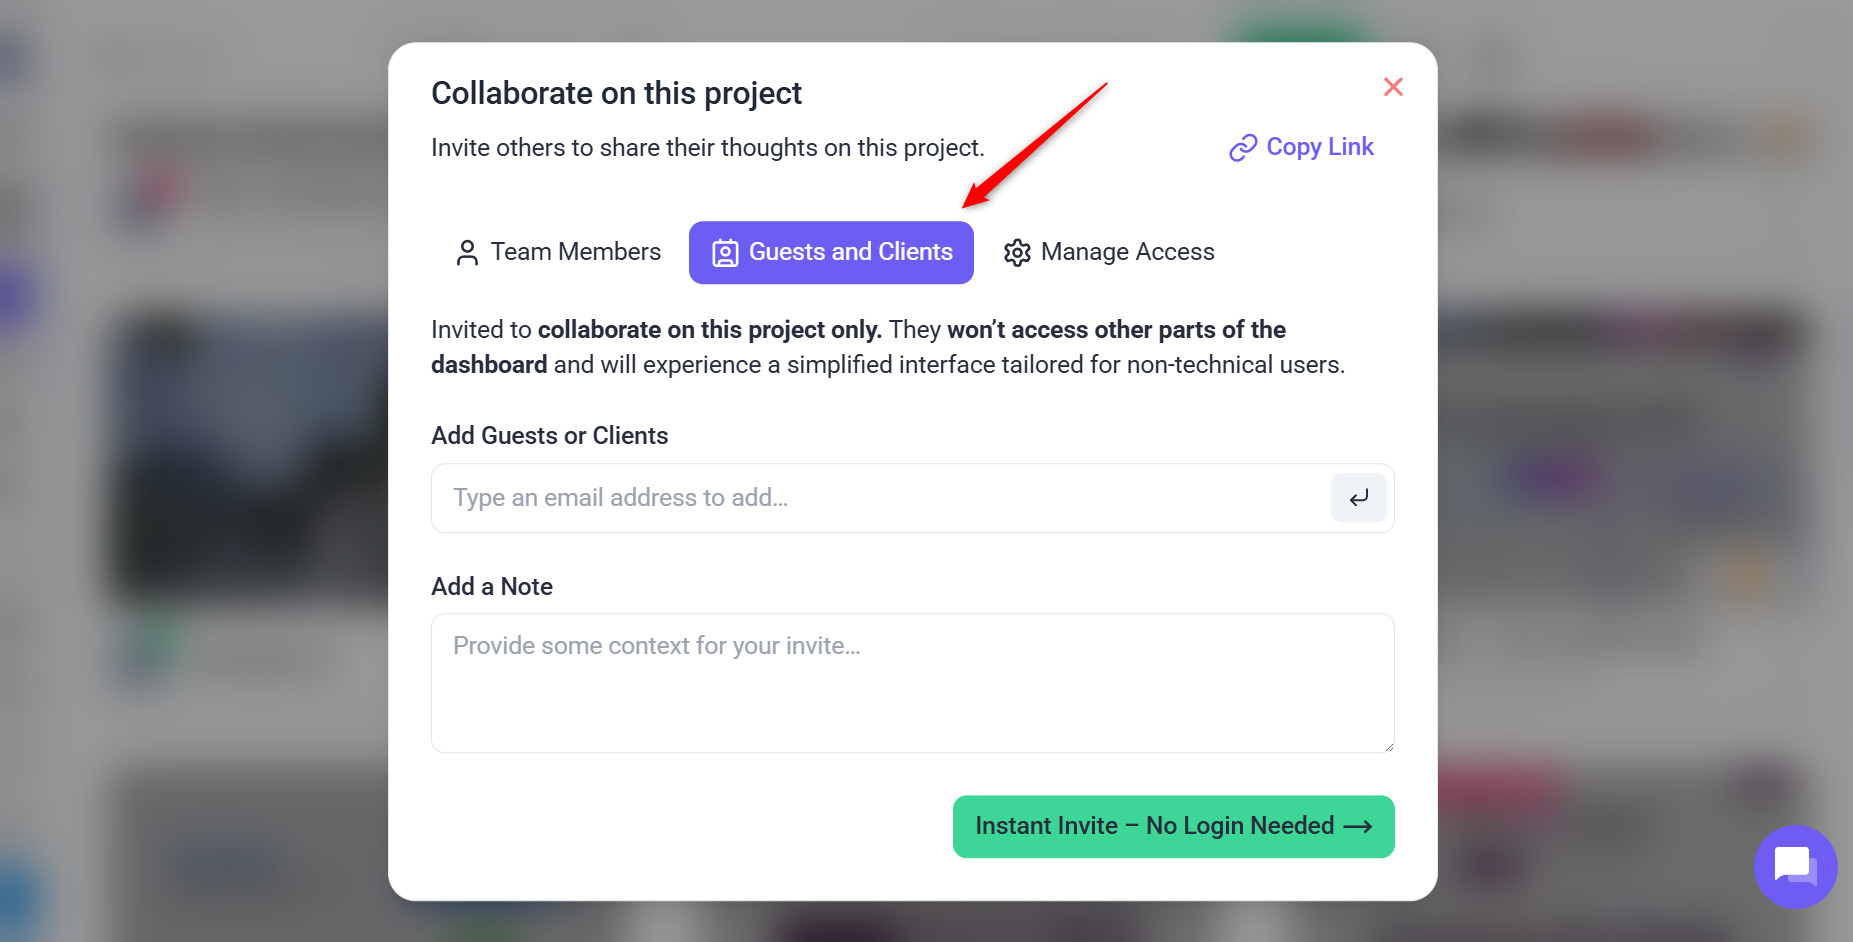Focus the email address input field

(880, 498)
